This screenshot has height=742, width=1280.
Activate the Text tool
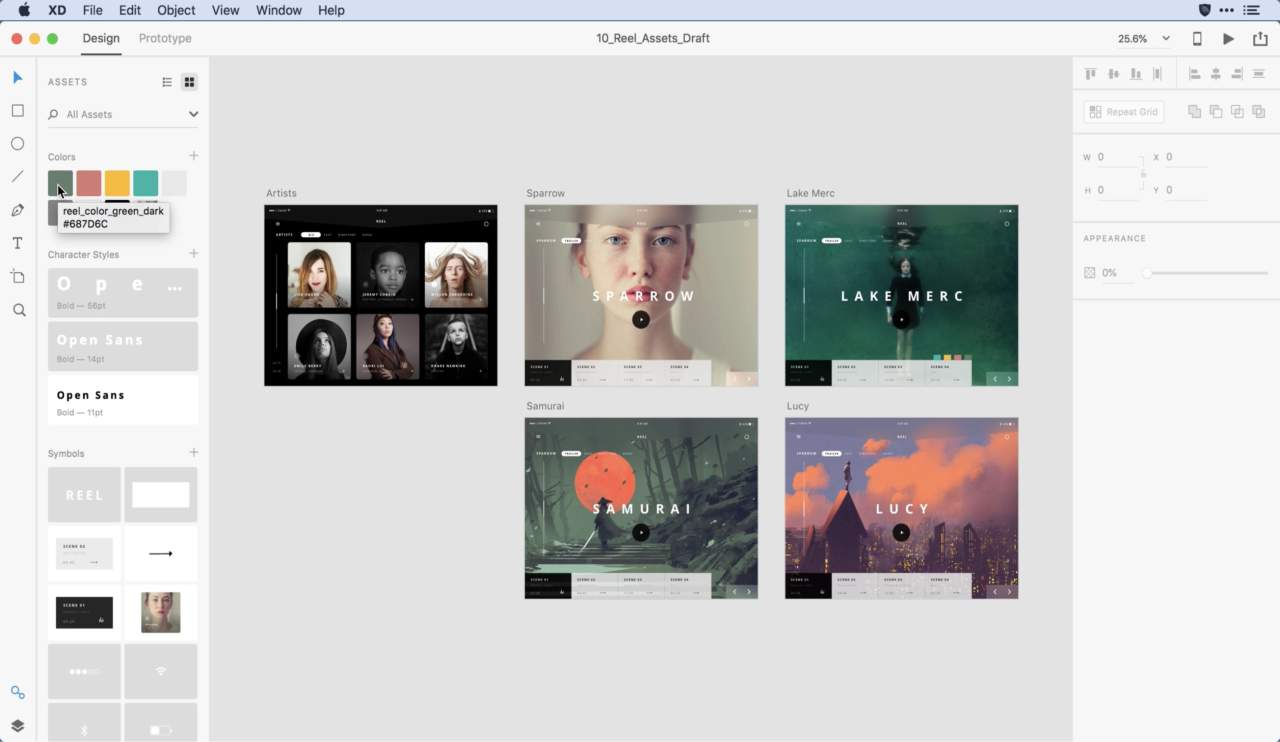[x=18, y=243]
